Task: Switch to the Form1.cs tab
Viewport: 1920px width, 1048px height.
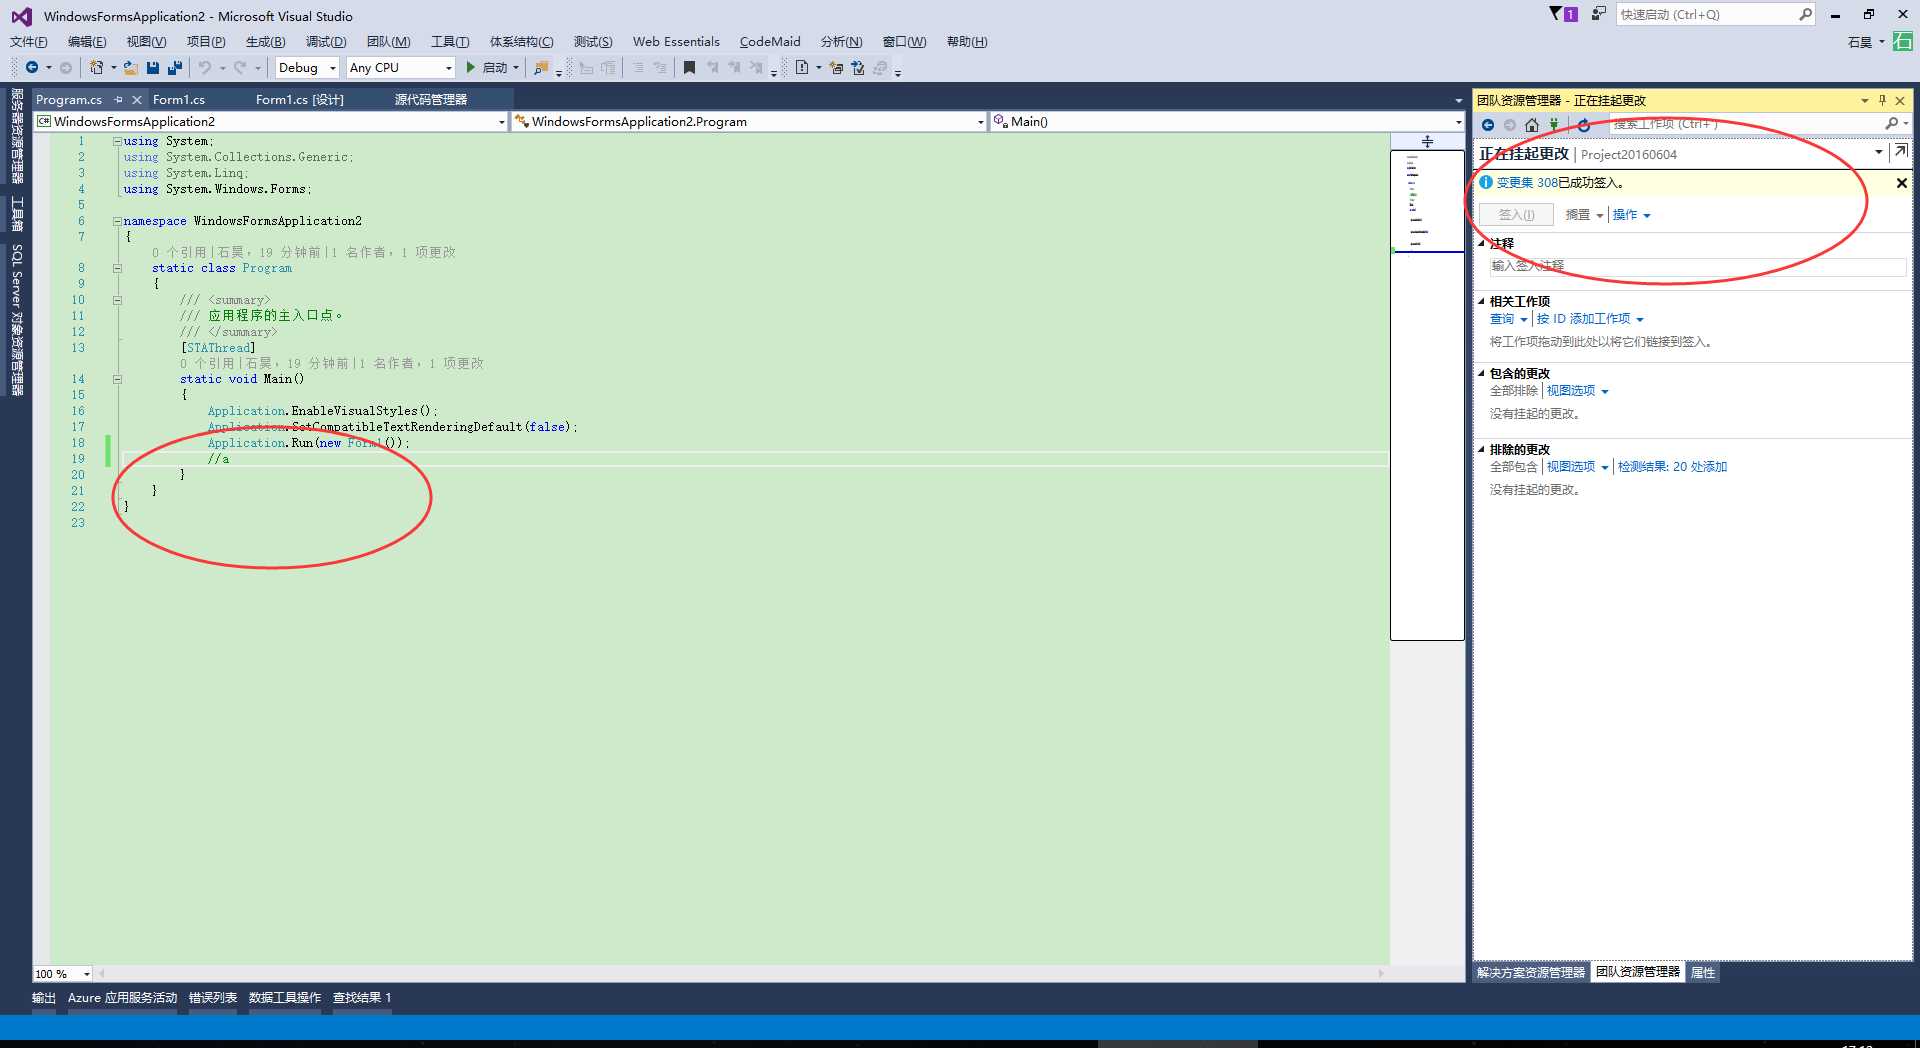Action: tap(179, 100)
